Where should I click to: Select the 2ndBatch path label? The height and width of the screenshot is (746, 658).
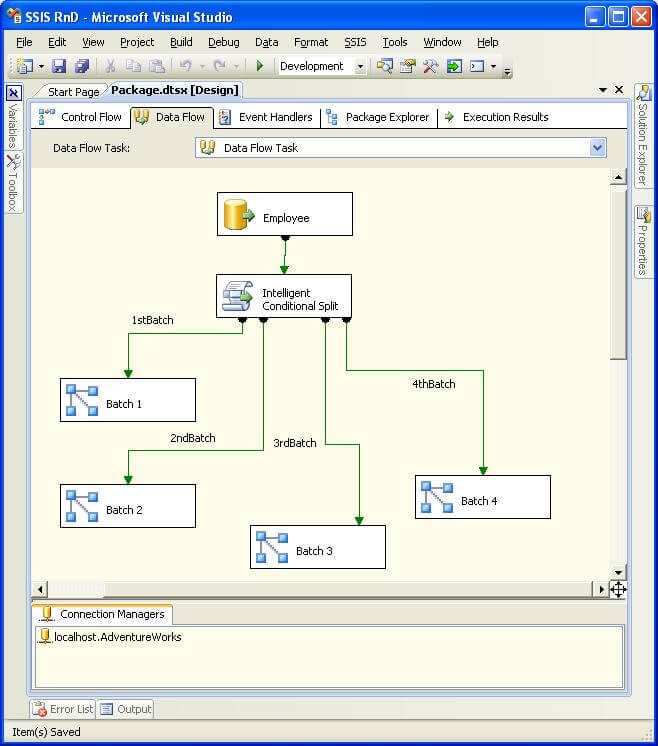193,438
